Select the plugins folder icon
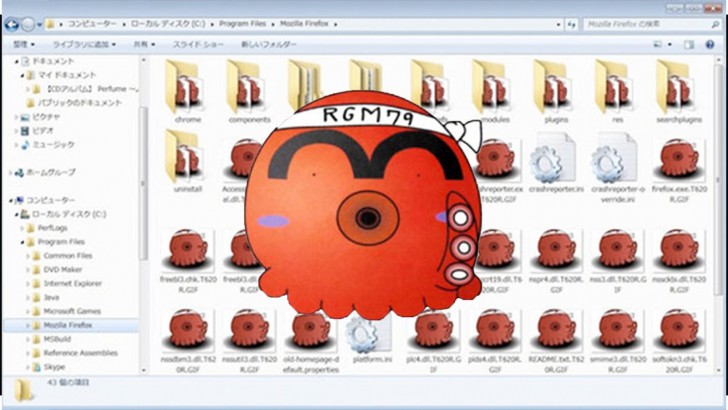The width and height of the screenshot is (728, 410). pyautogui.click(x=553, y=86)
